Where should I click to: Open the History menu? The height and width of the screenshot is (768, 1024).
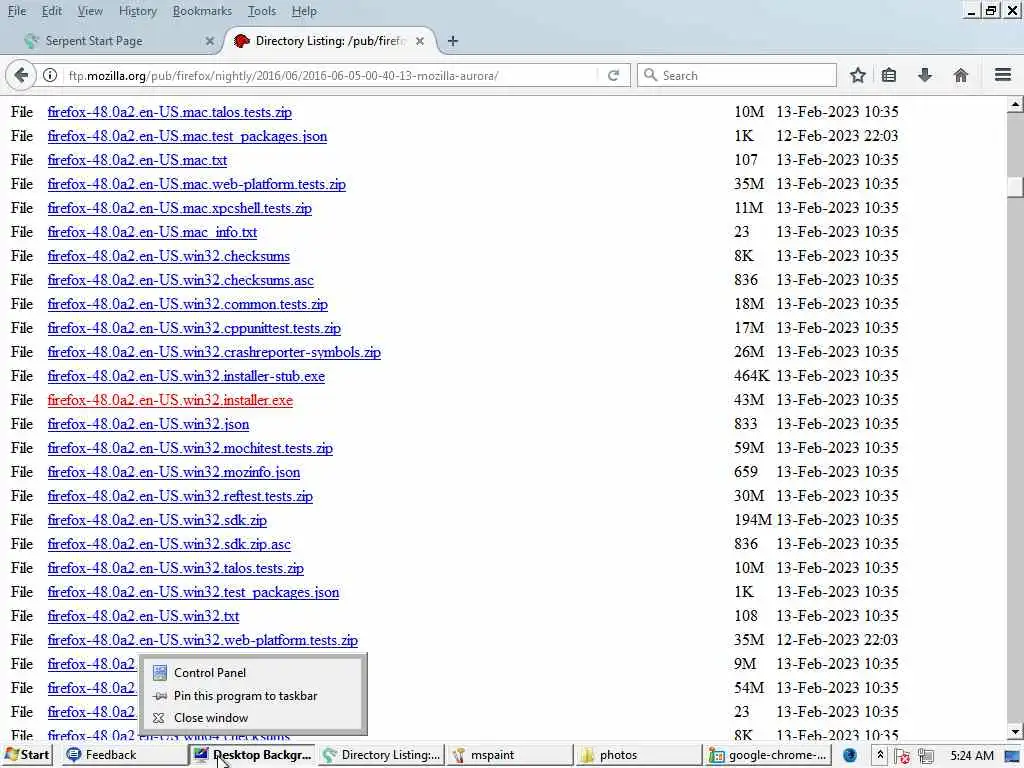(x=138, y=11)
